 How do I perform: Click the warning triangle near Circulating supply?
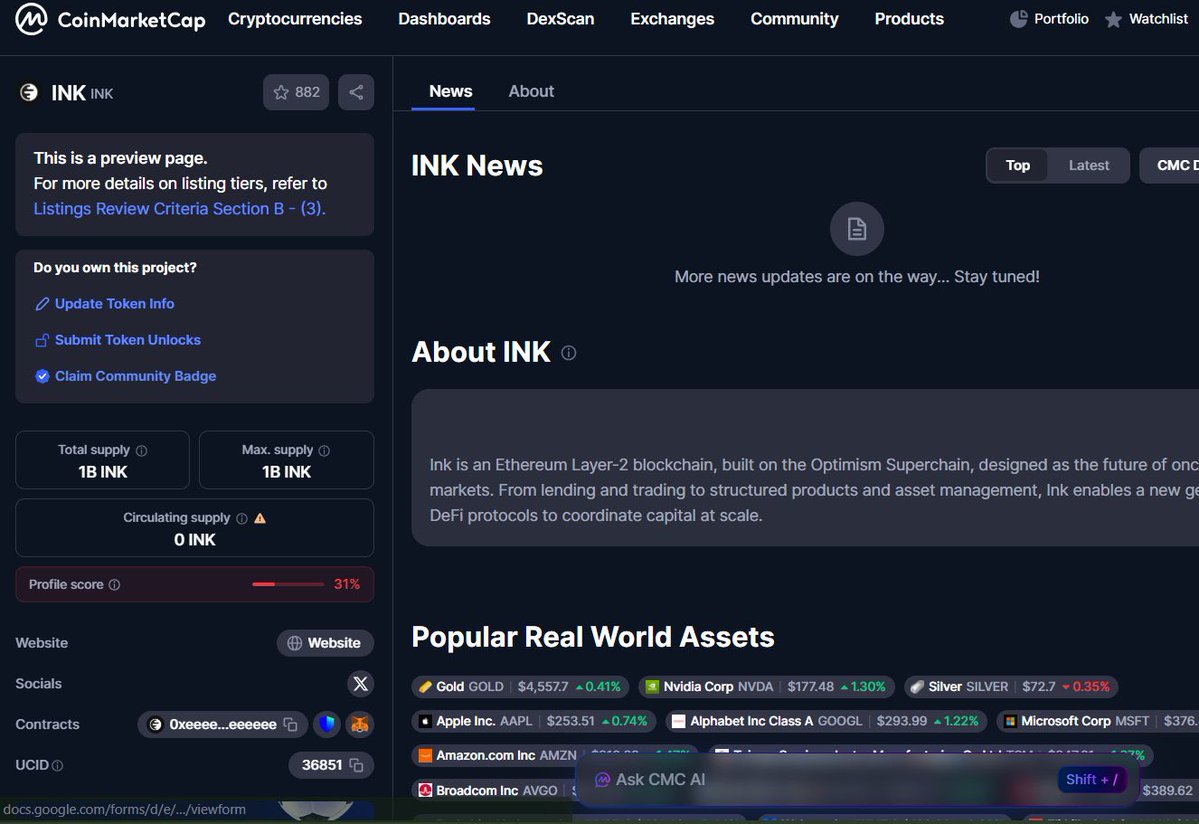[x=260, y=518]
